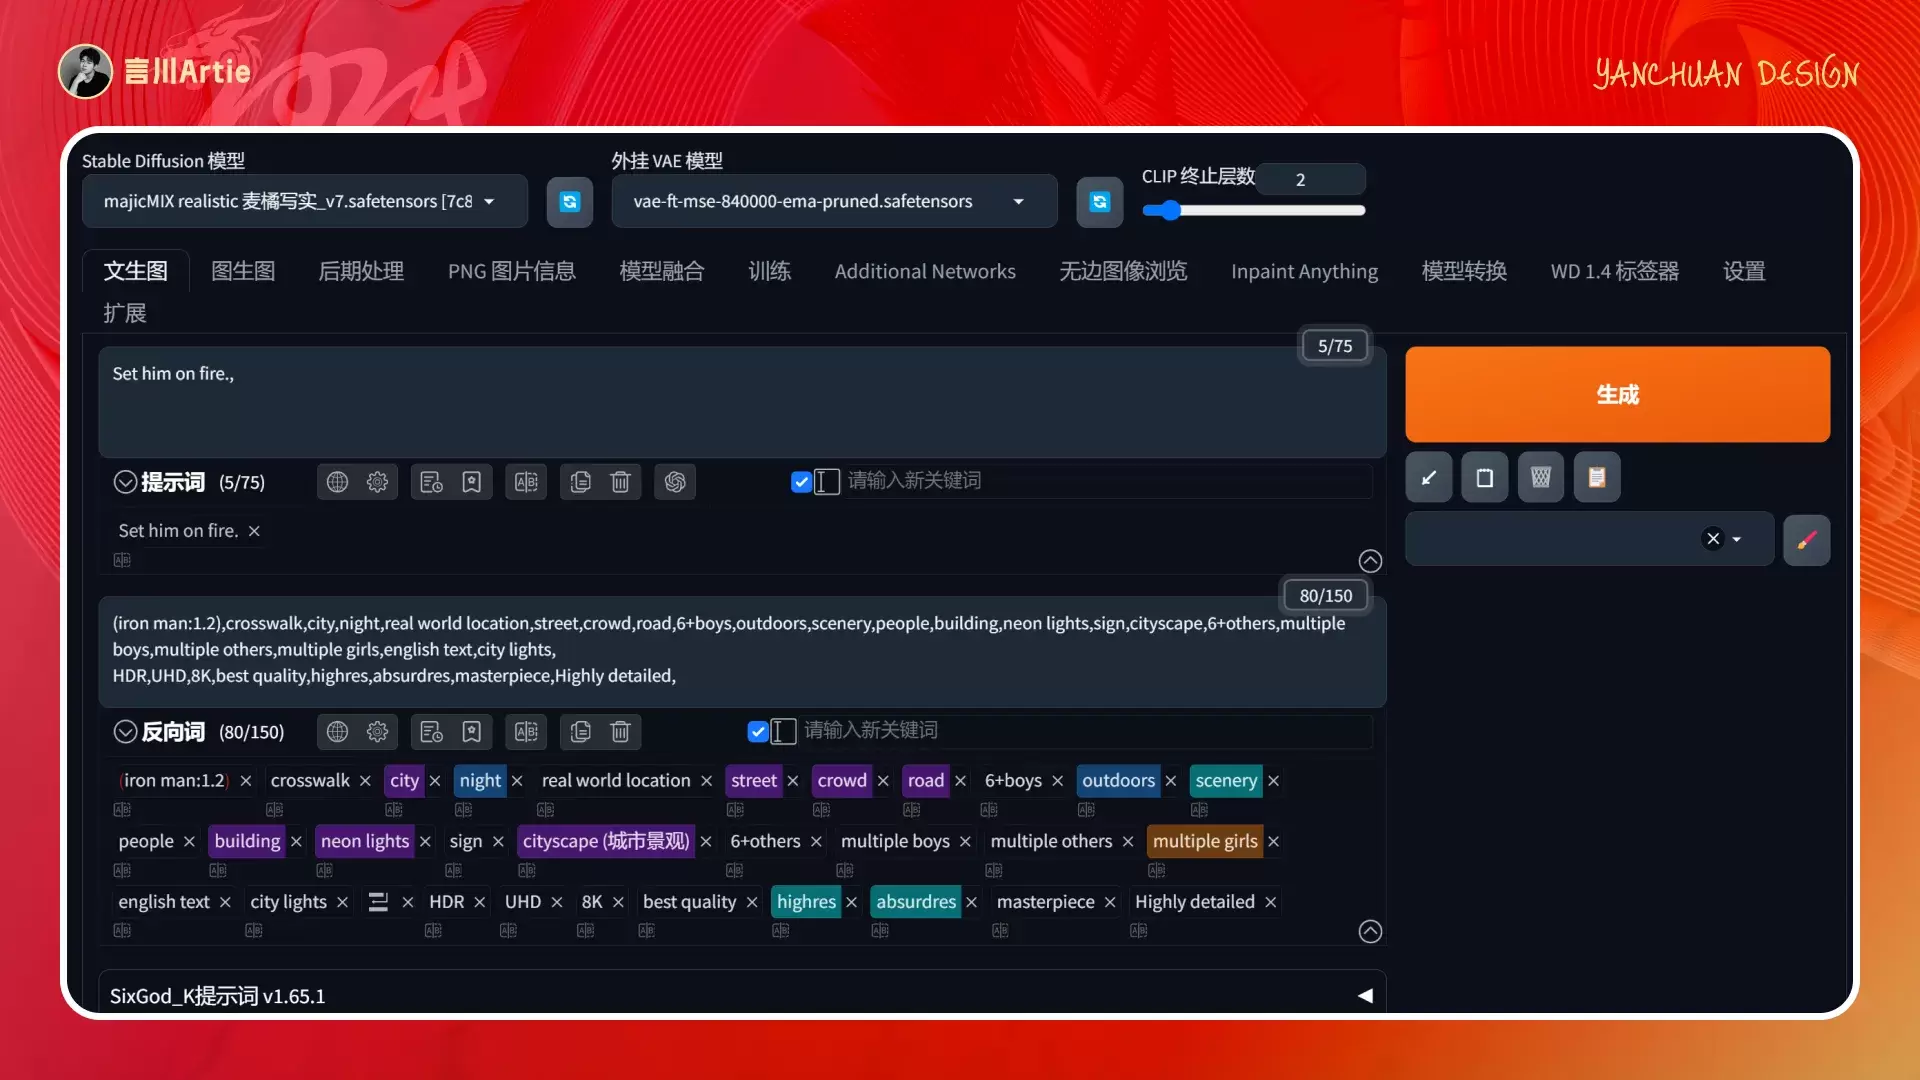This screenshot has height=1080, width=1920.
Task: Open settings gear in the 反向词 toolbar
Action: pos(377,732)
